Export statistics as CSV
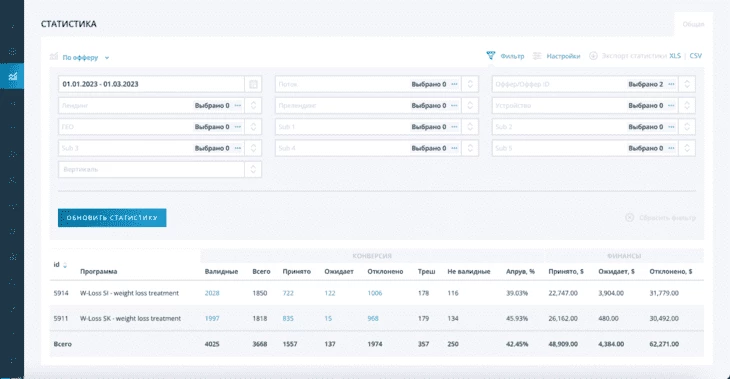Viewport: 730px width, 379px height. [696, 56]
